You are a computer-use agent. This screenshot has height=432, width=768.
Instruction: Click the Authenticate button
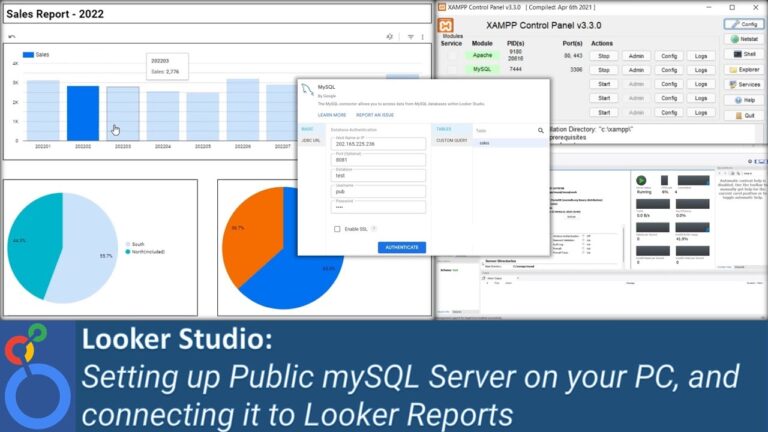coord(402,247)
